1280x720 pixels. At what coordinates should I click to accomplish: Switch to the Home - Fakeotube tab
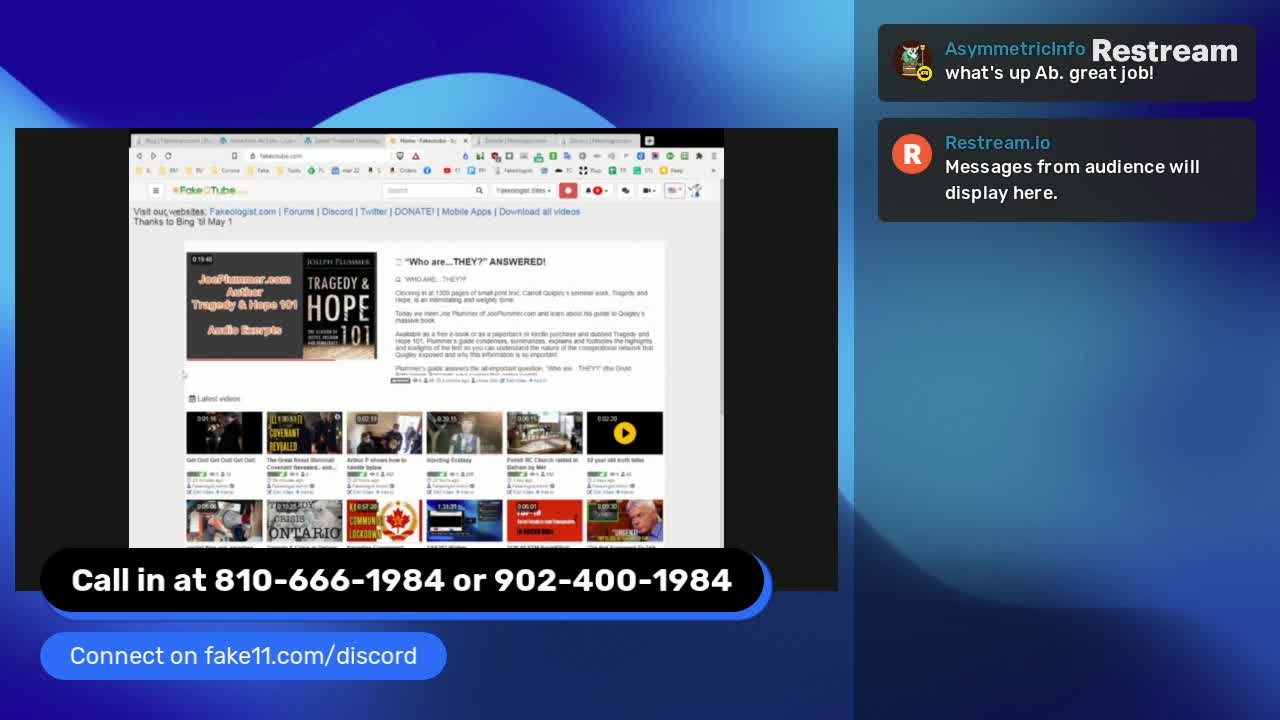pyautogui.click(x=428, y=140)
